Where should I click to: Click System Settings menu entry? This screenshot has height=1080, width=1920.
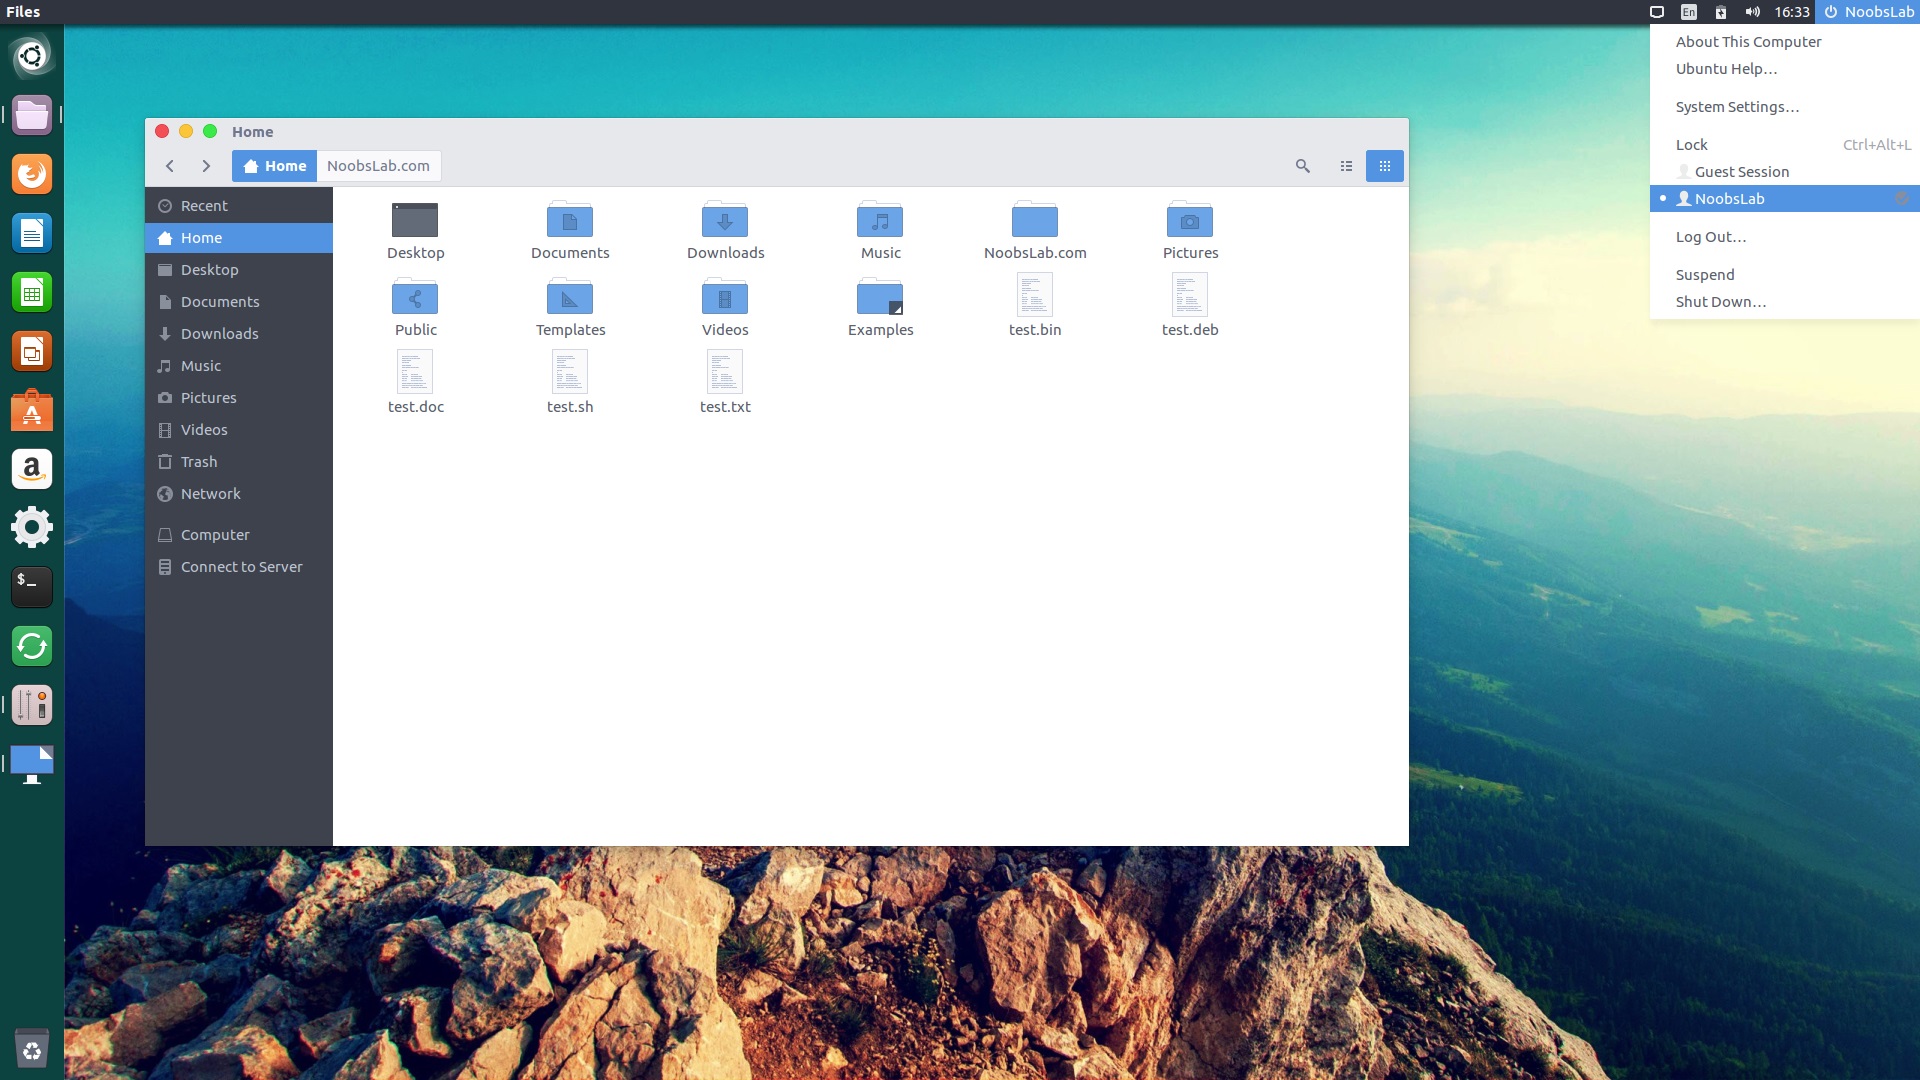(x=1737, y=107)
